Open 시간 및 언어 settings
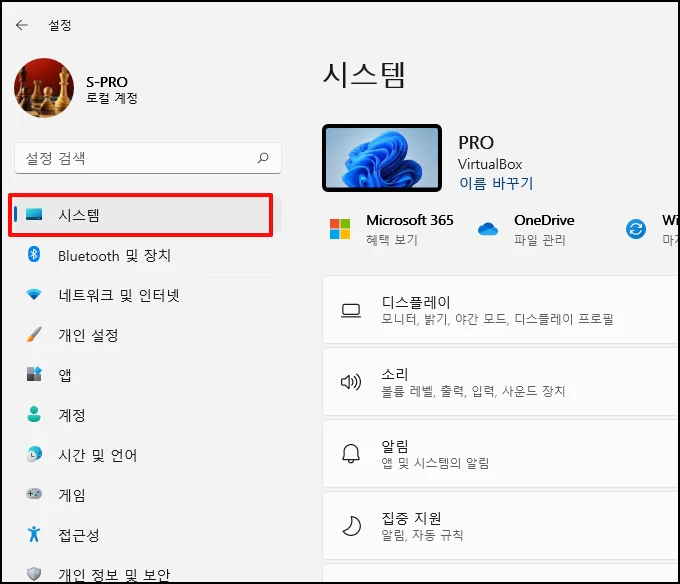Screen dimensions: 680x584 (x=145, y=455)
